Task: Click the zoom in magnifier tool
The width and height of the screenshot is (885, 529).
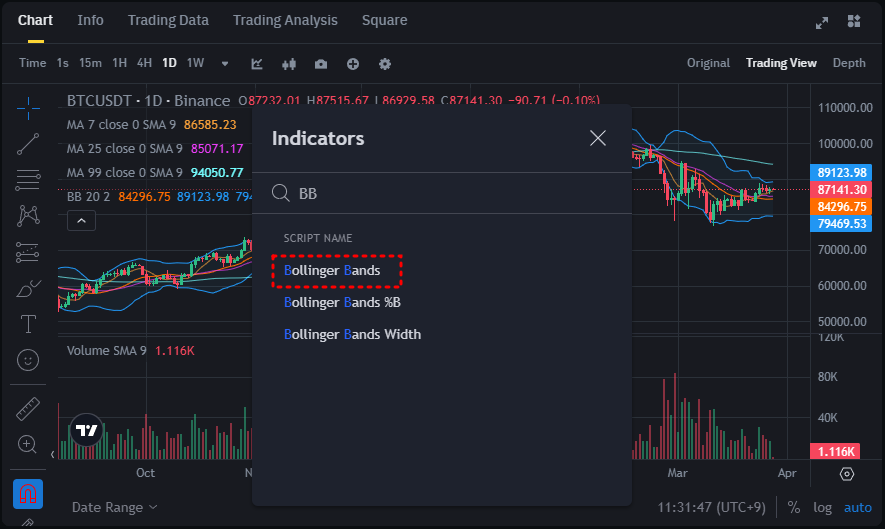Action: 28,444
